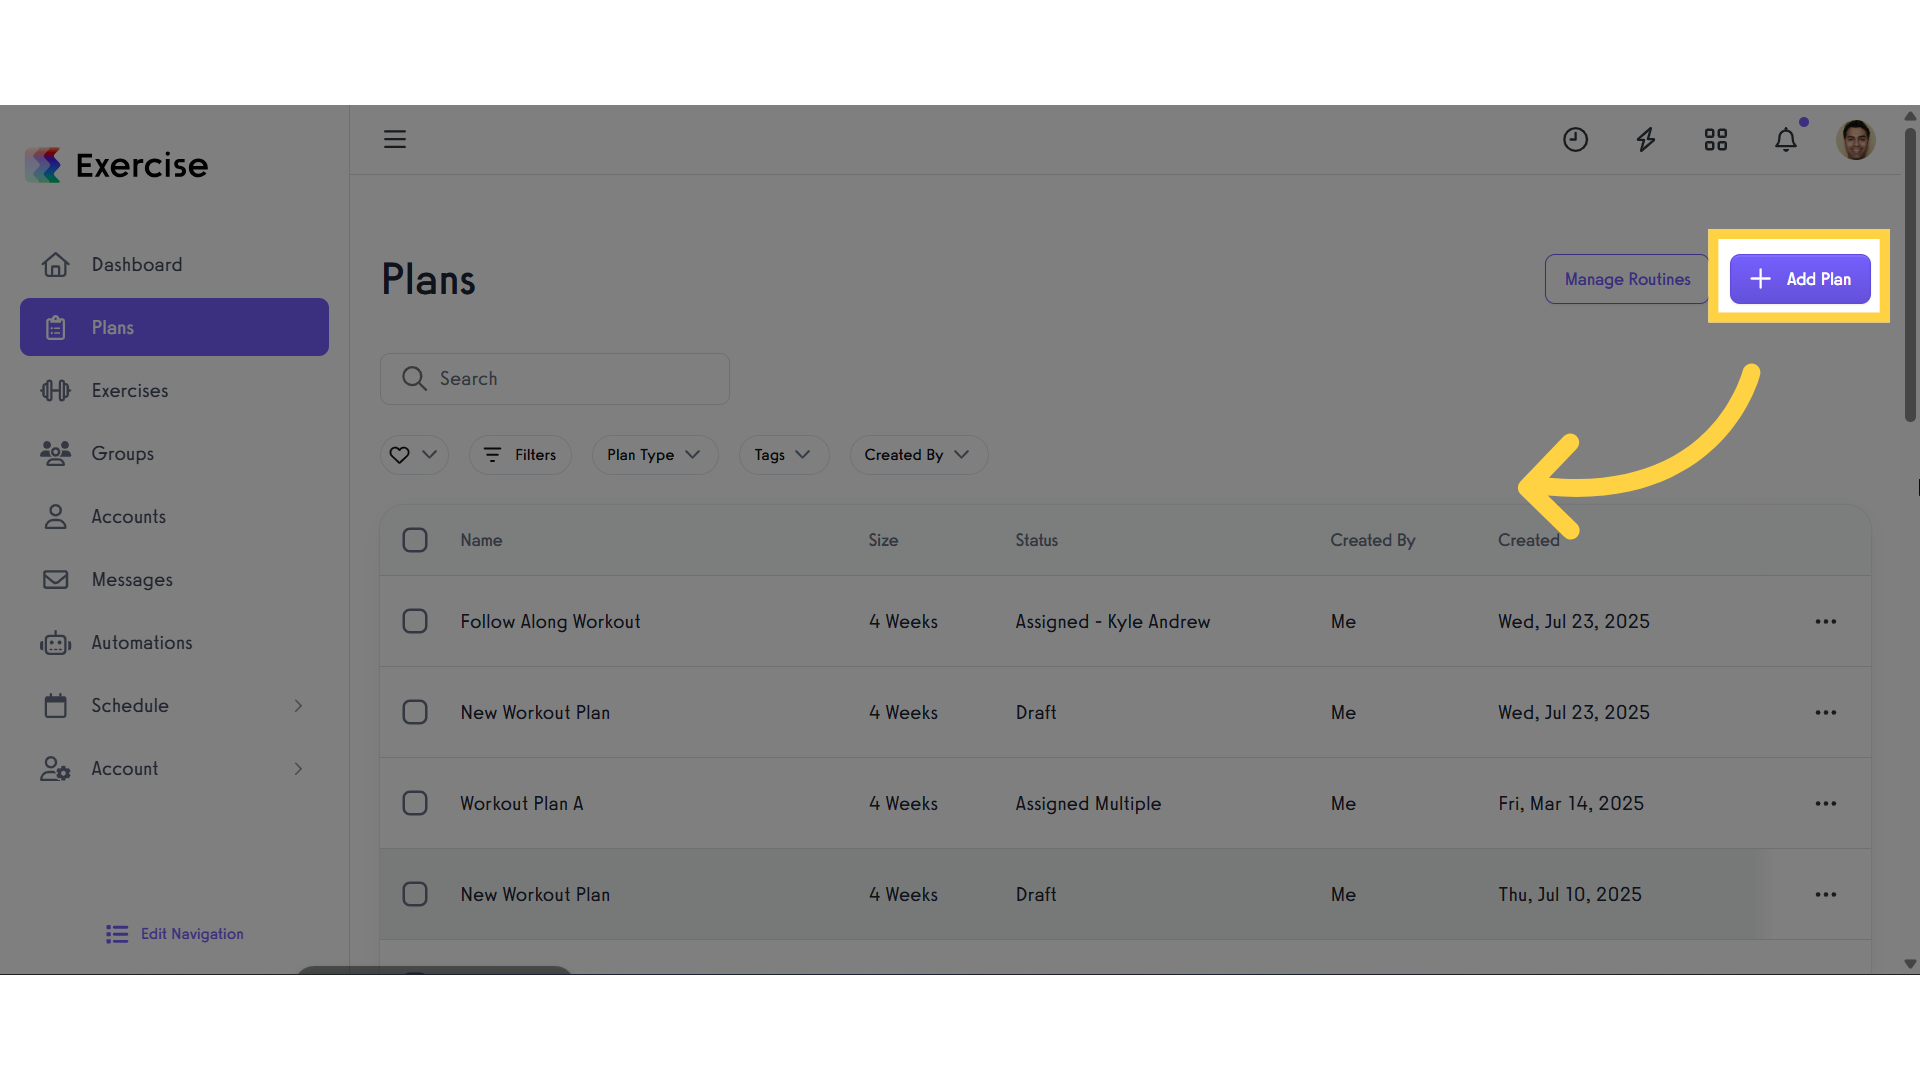Sort by the Name column header
This screenshot has width=1920, height=1080.
pos(481,540)
